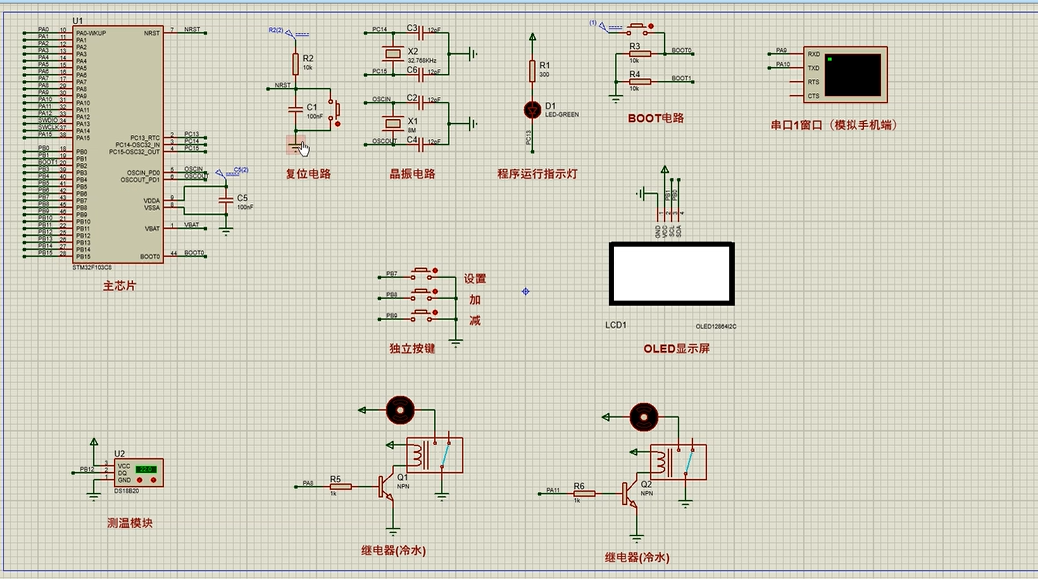Click the 独立按键 label
Image resolution: width=1038 pixels, height=579 pixels.
[412, 349]
